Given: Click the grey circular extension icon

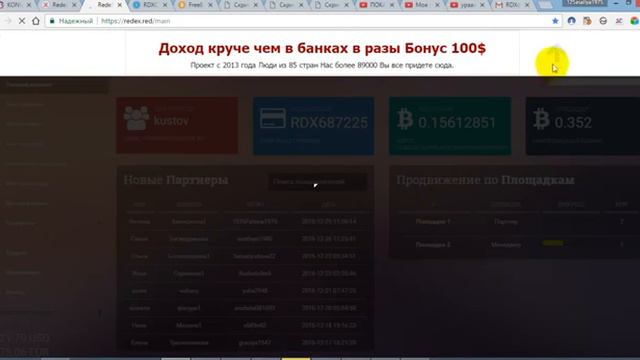Looking at the screenshot, I should click(603, 20).
